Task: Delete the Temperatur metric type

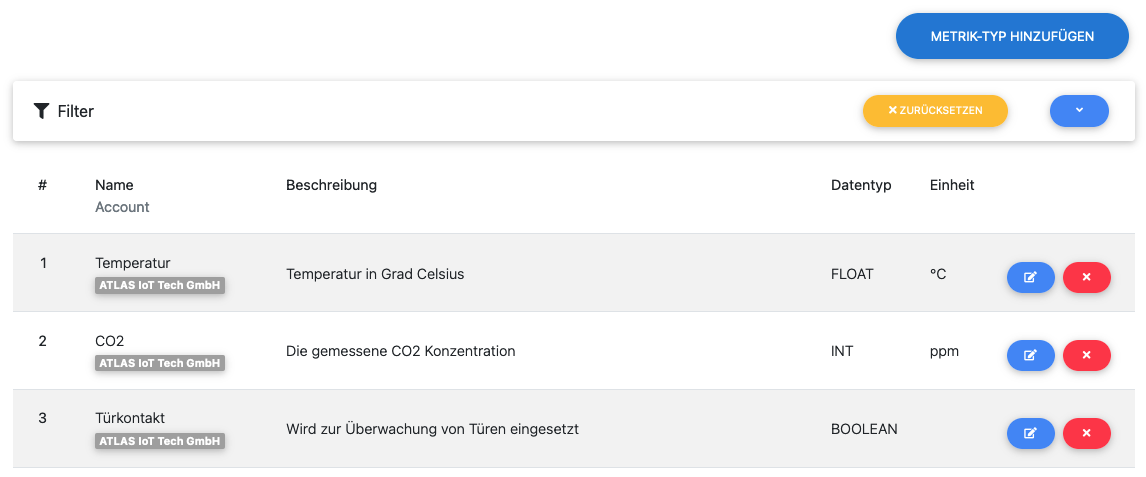Action: pos(1086,277)
